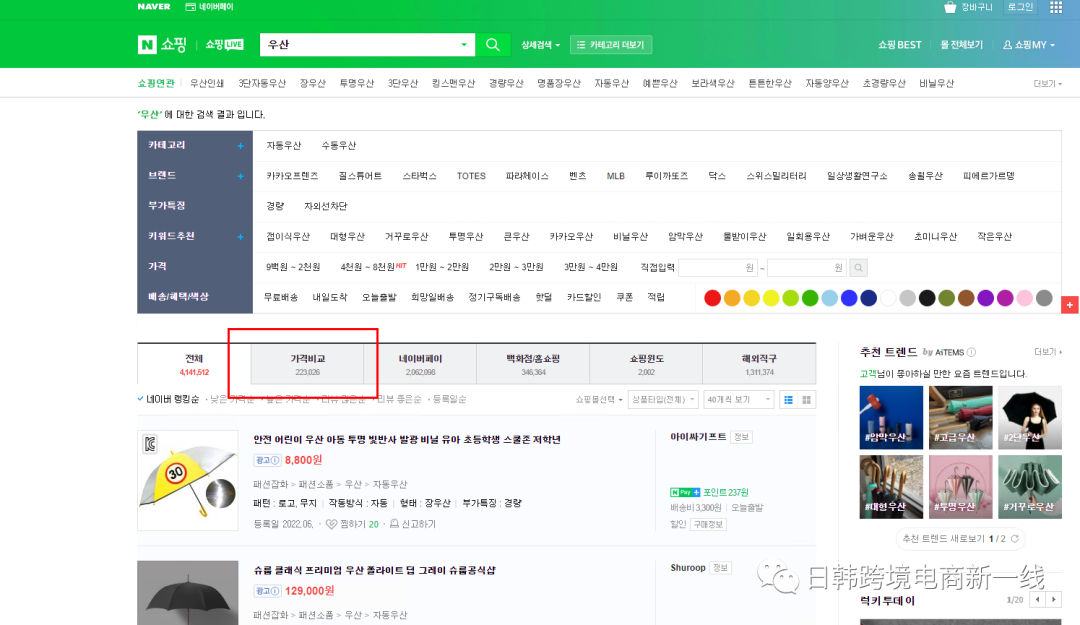Open 카테고리 더보기 next to the search bar

click(610, 44)
